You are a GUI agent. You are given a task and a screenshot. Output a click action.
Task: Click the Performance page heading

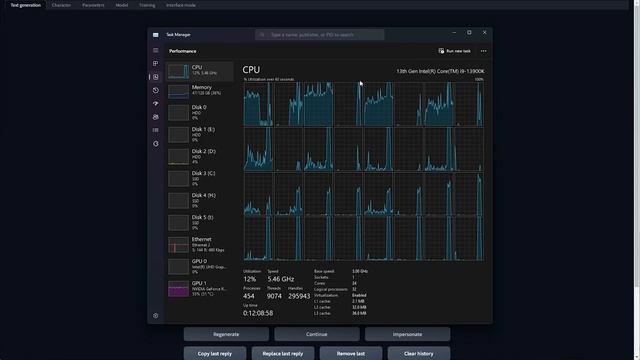[x=182, y=51]
